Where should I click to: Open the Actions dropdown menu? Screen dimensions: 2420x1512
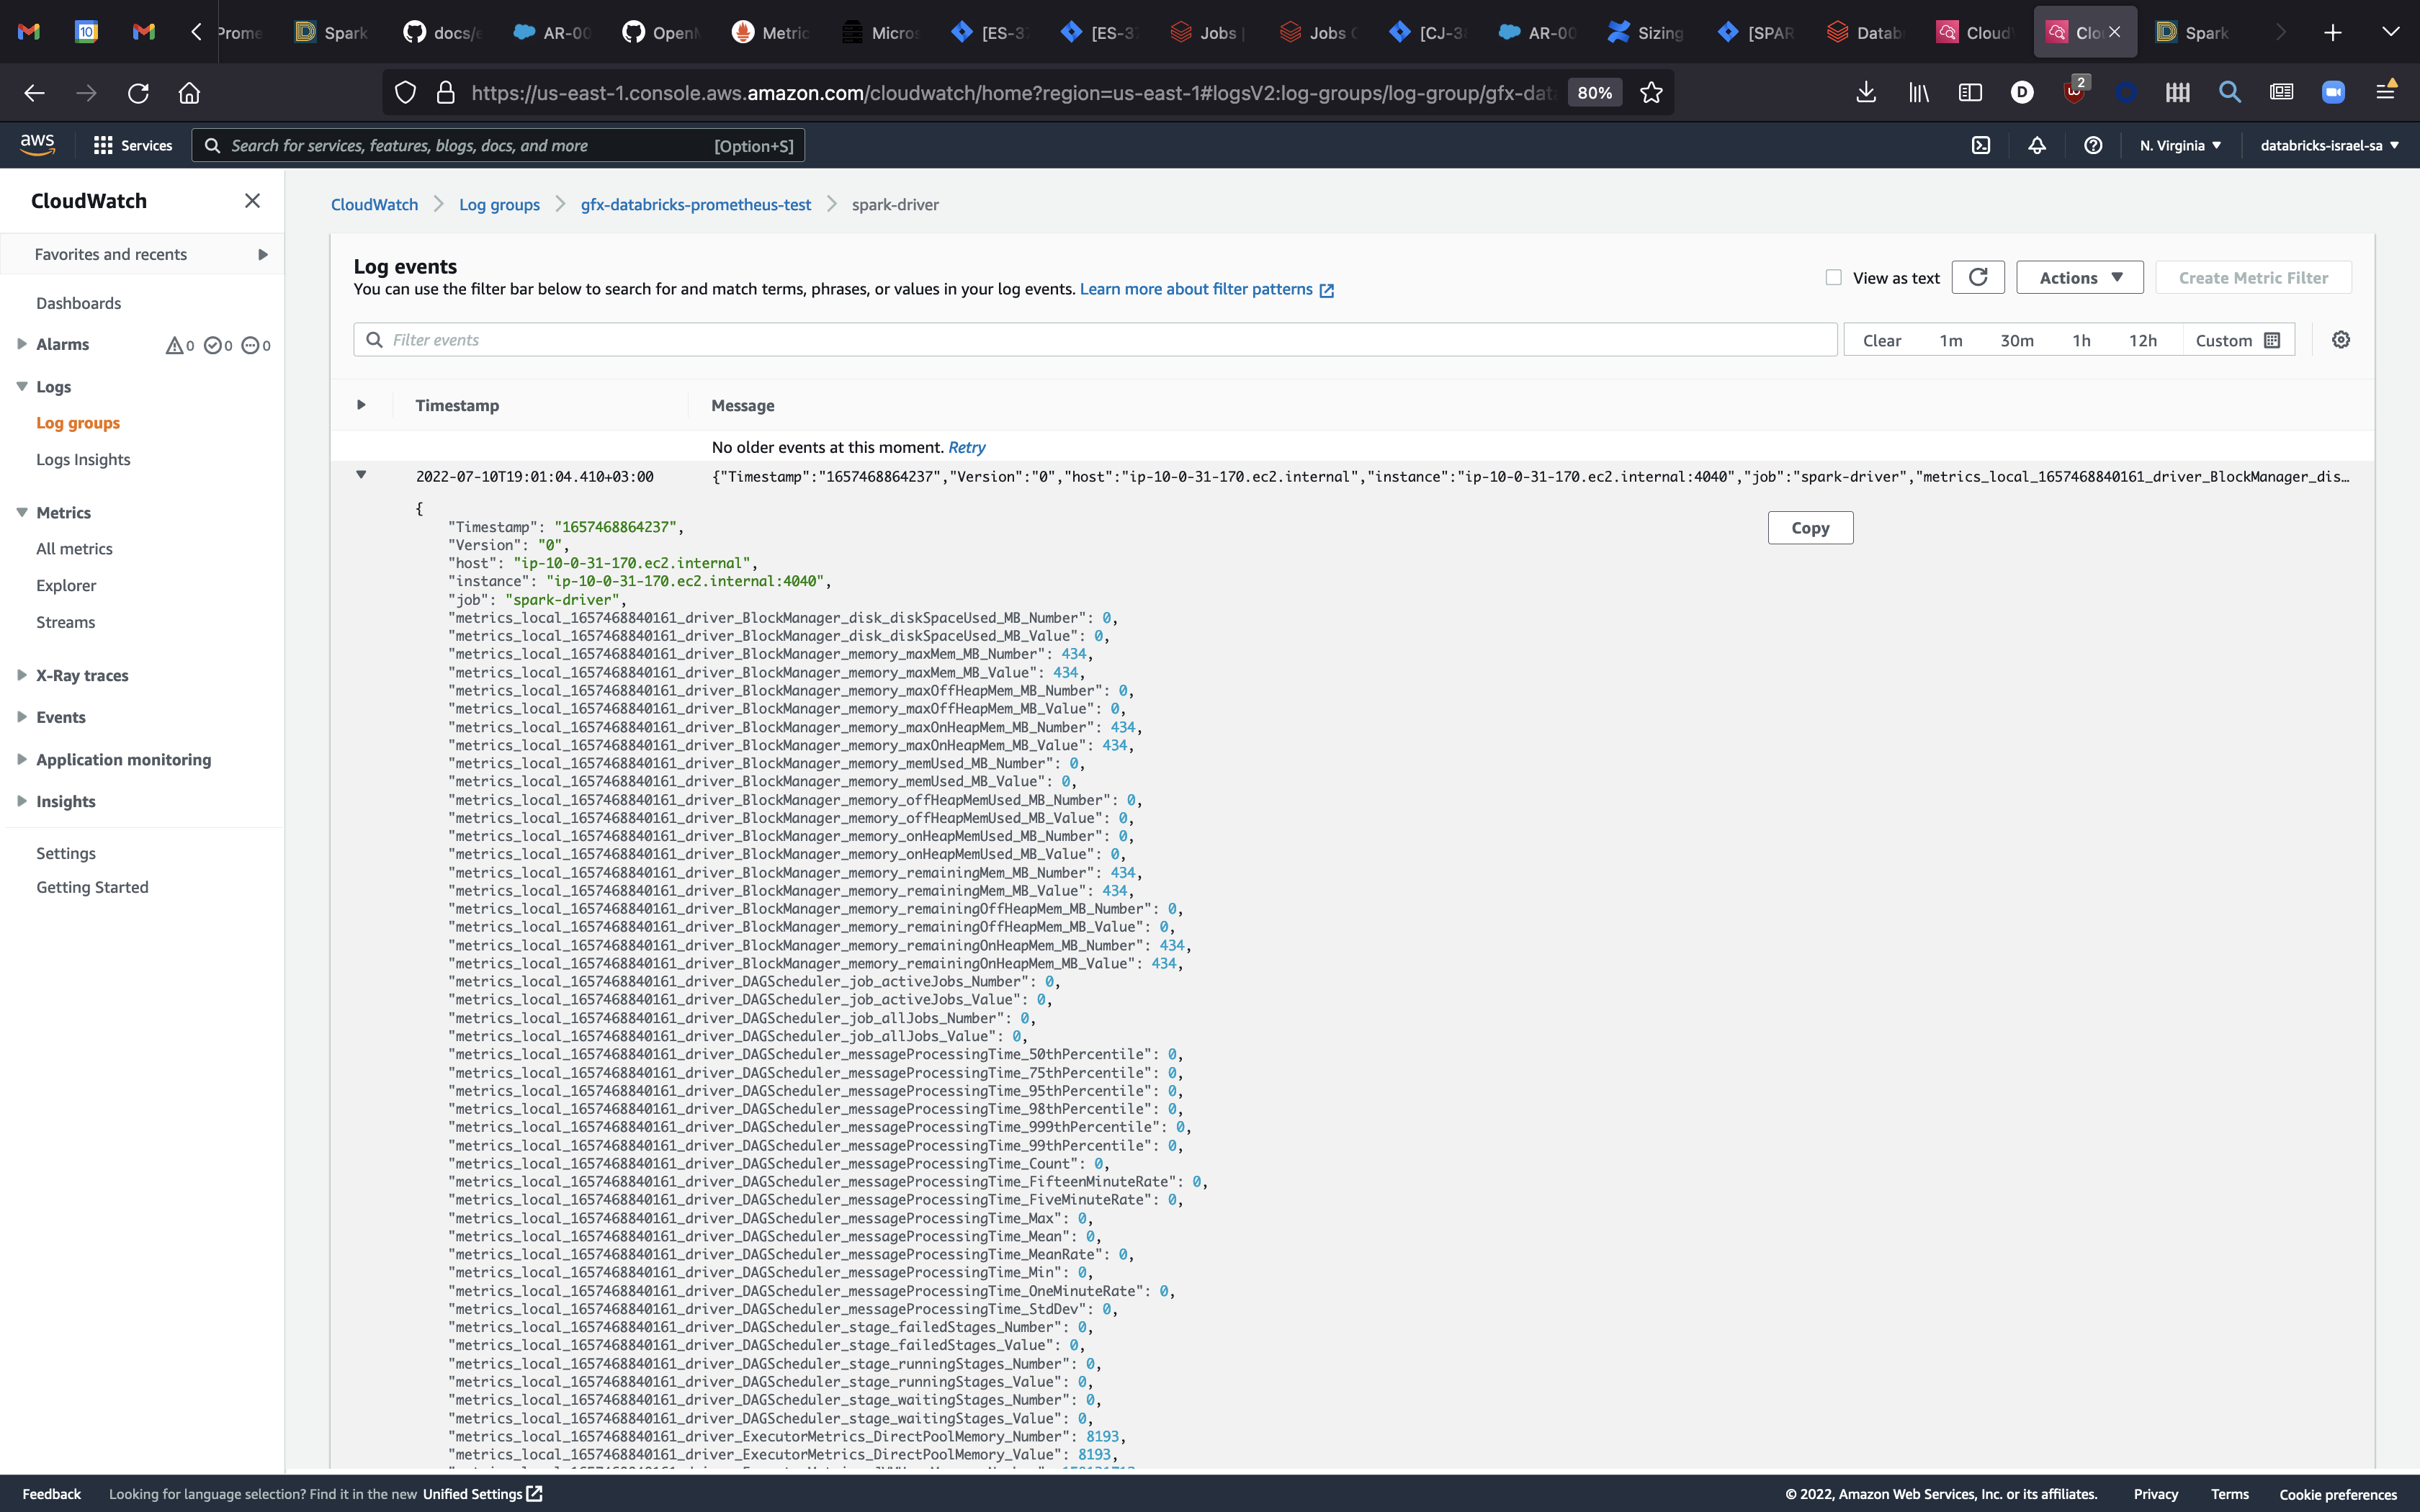[x=2079, y=278]
